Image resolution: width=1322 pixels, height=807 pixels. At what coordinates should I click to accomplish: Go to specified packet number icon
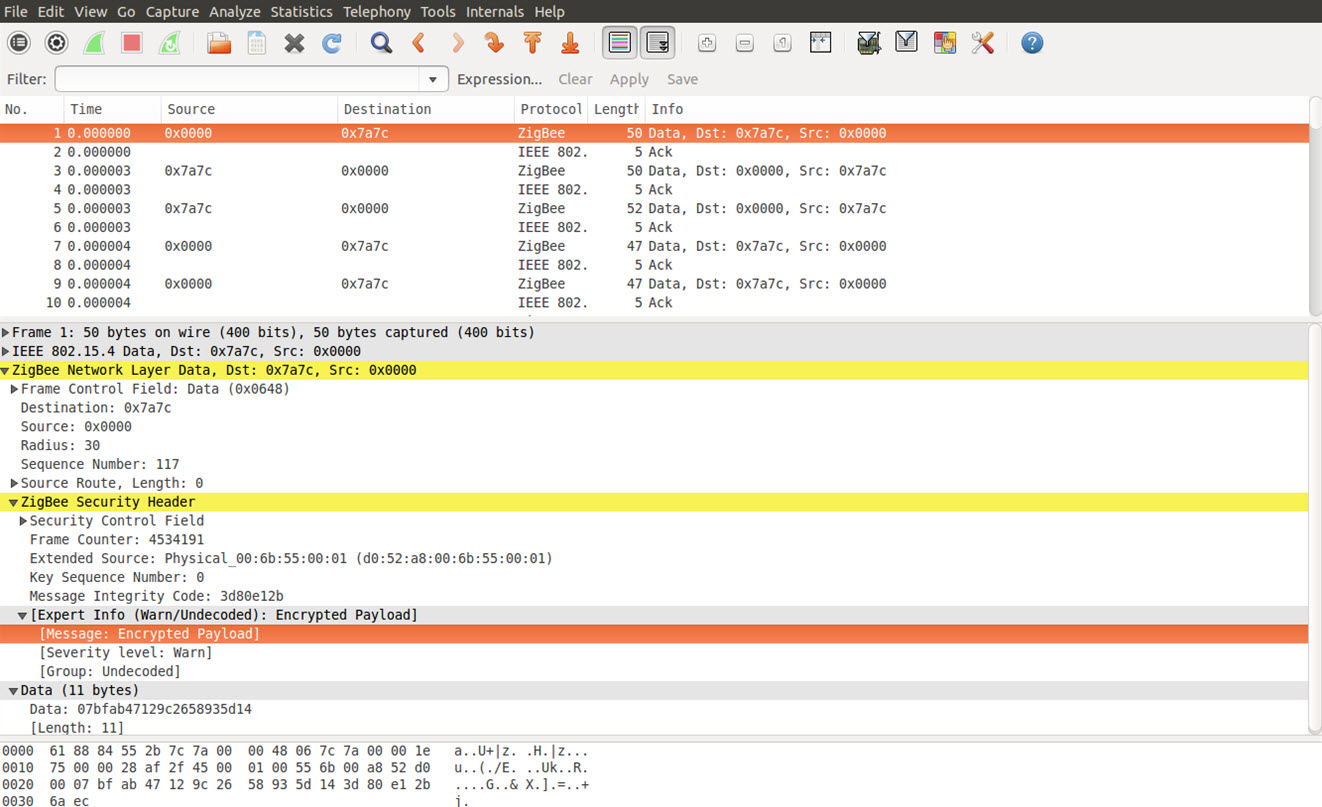494,43
